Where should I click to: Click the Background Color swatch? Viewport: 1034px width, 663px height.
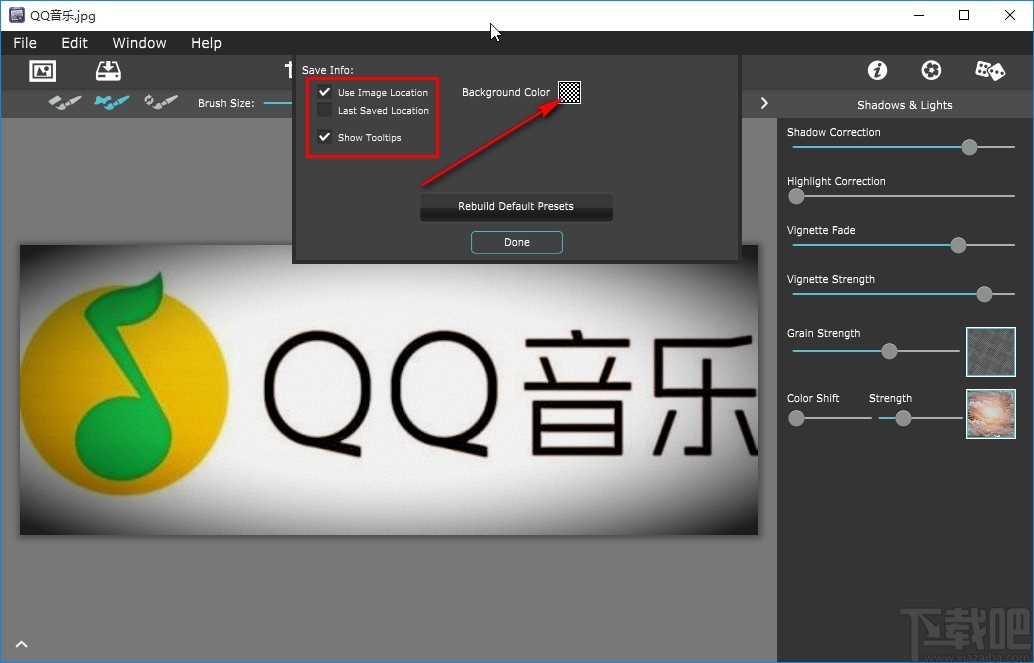point(570,92)
